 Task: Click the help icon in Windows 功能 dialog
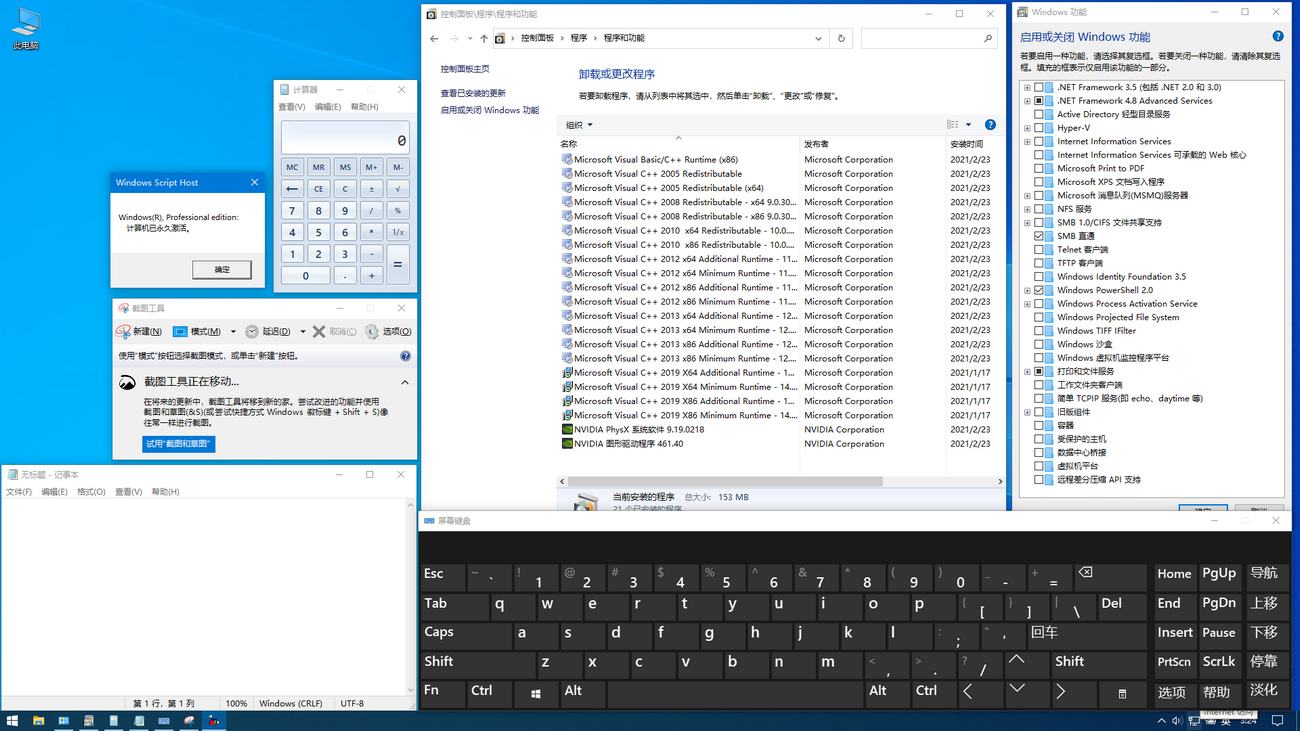(1278, 37)
